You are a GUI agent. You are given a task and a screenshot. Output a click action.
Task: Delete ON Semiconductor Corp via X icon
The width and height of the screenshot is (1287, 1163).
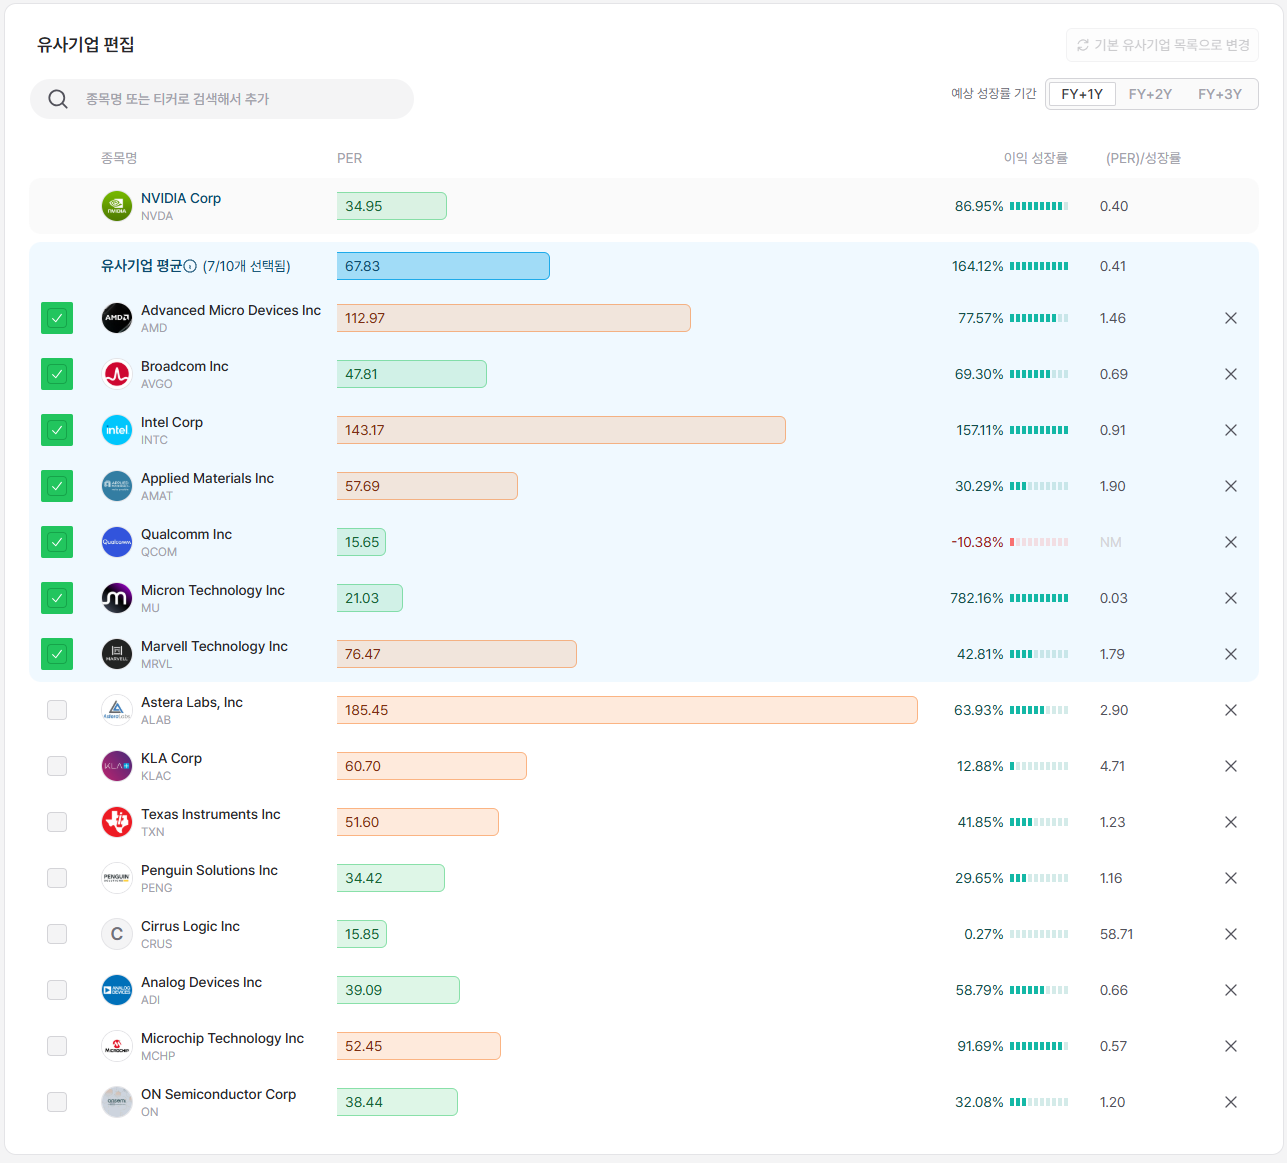(1231, 1102)
